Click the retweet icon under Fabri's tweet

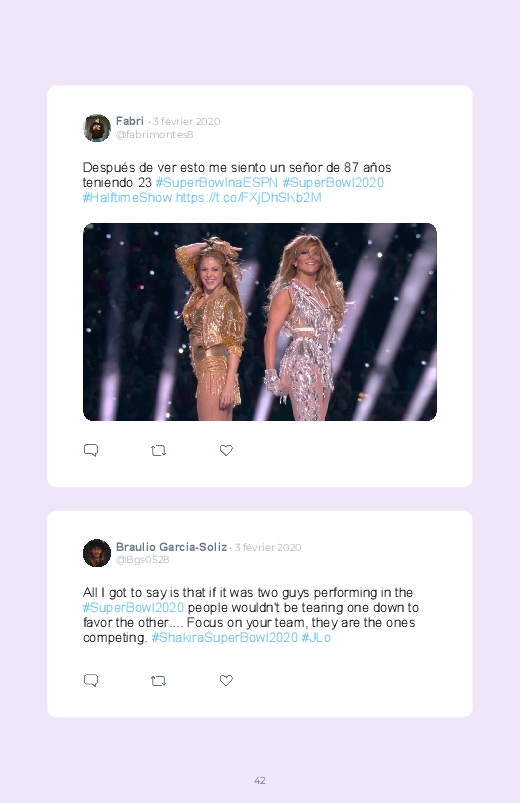click(x=158, y=450)
